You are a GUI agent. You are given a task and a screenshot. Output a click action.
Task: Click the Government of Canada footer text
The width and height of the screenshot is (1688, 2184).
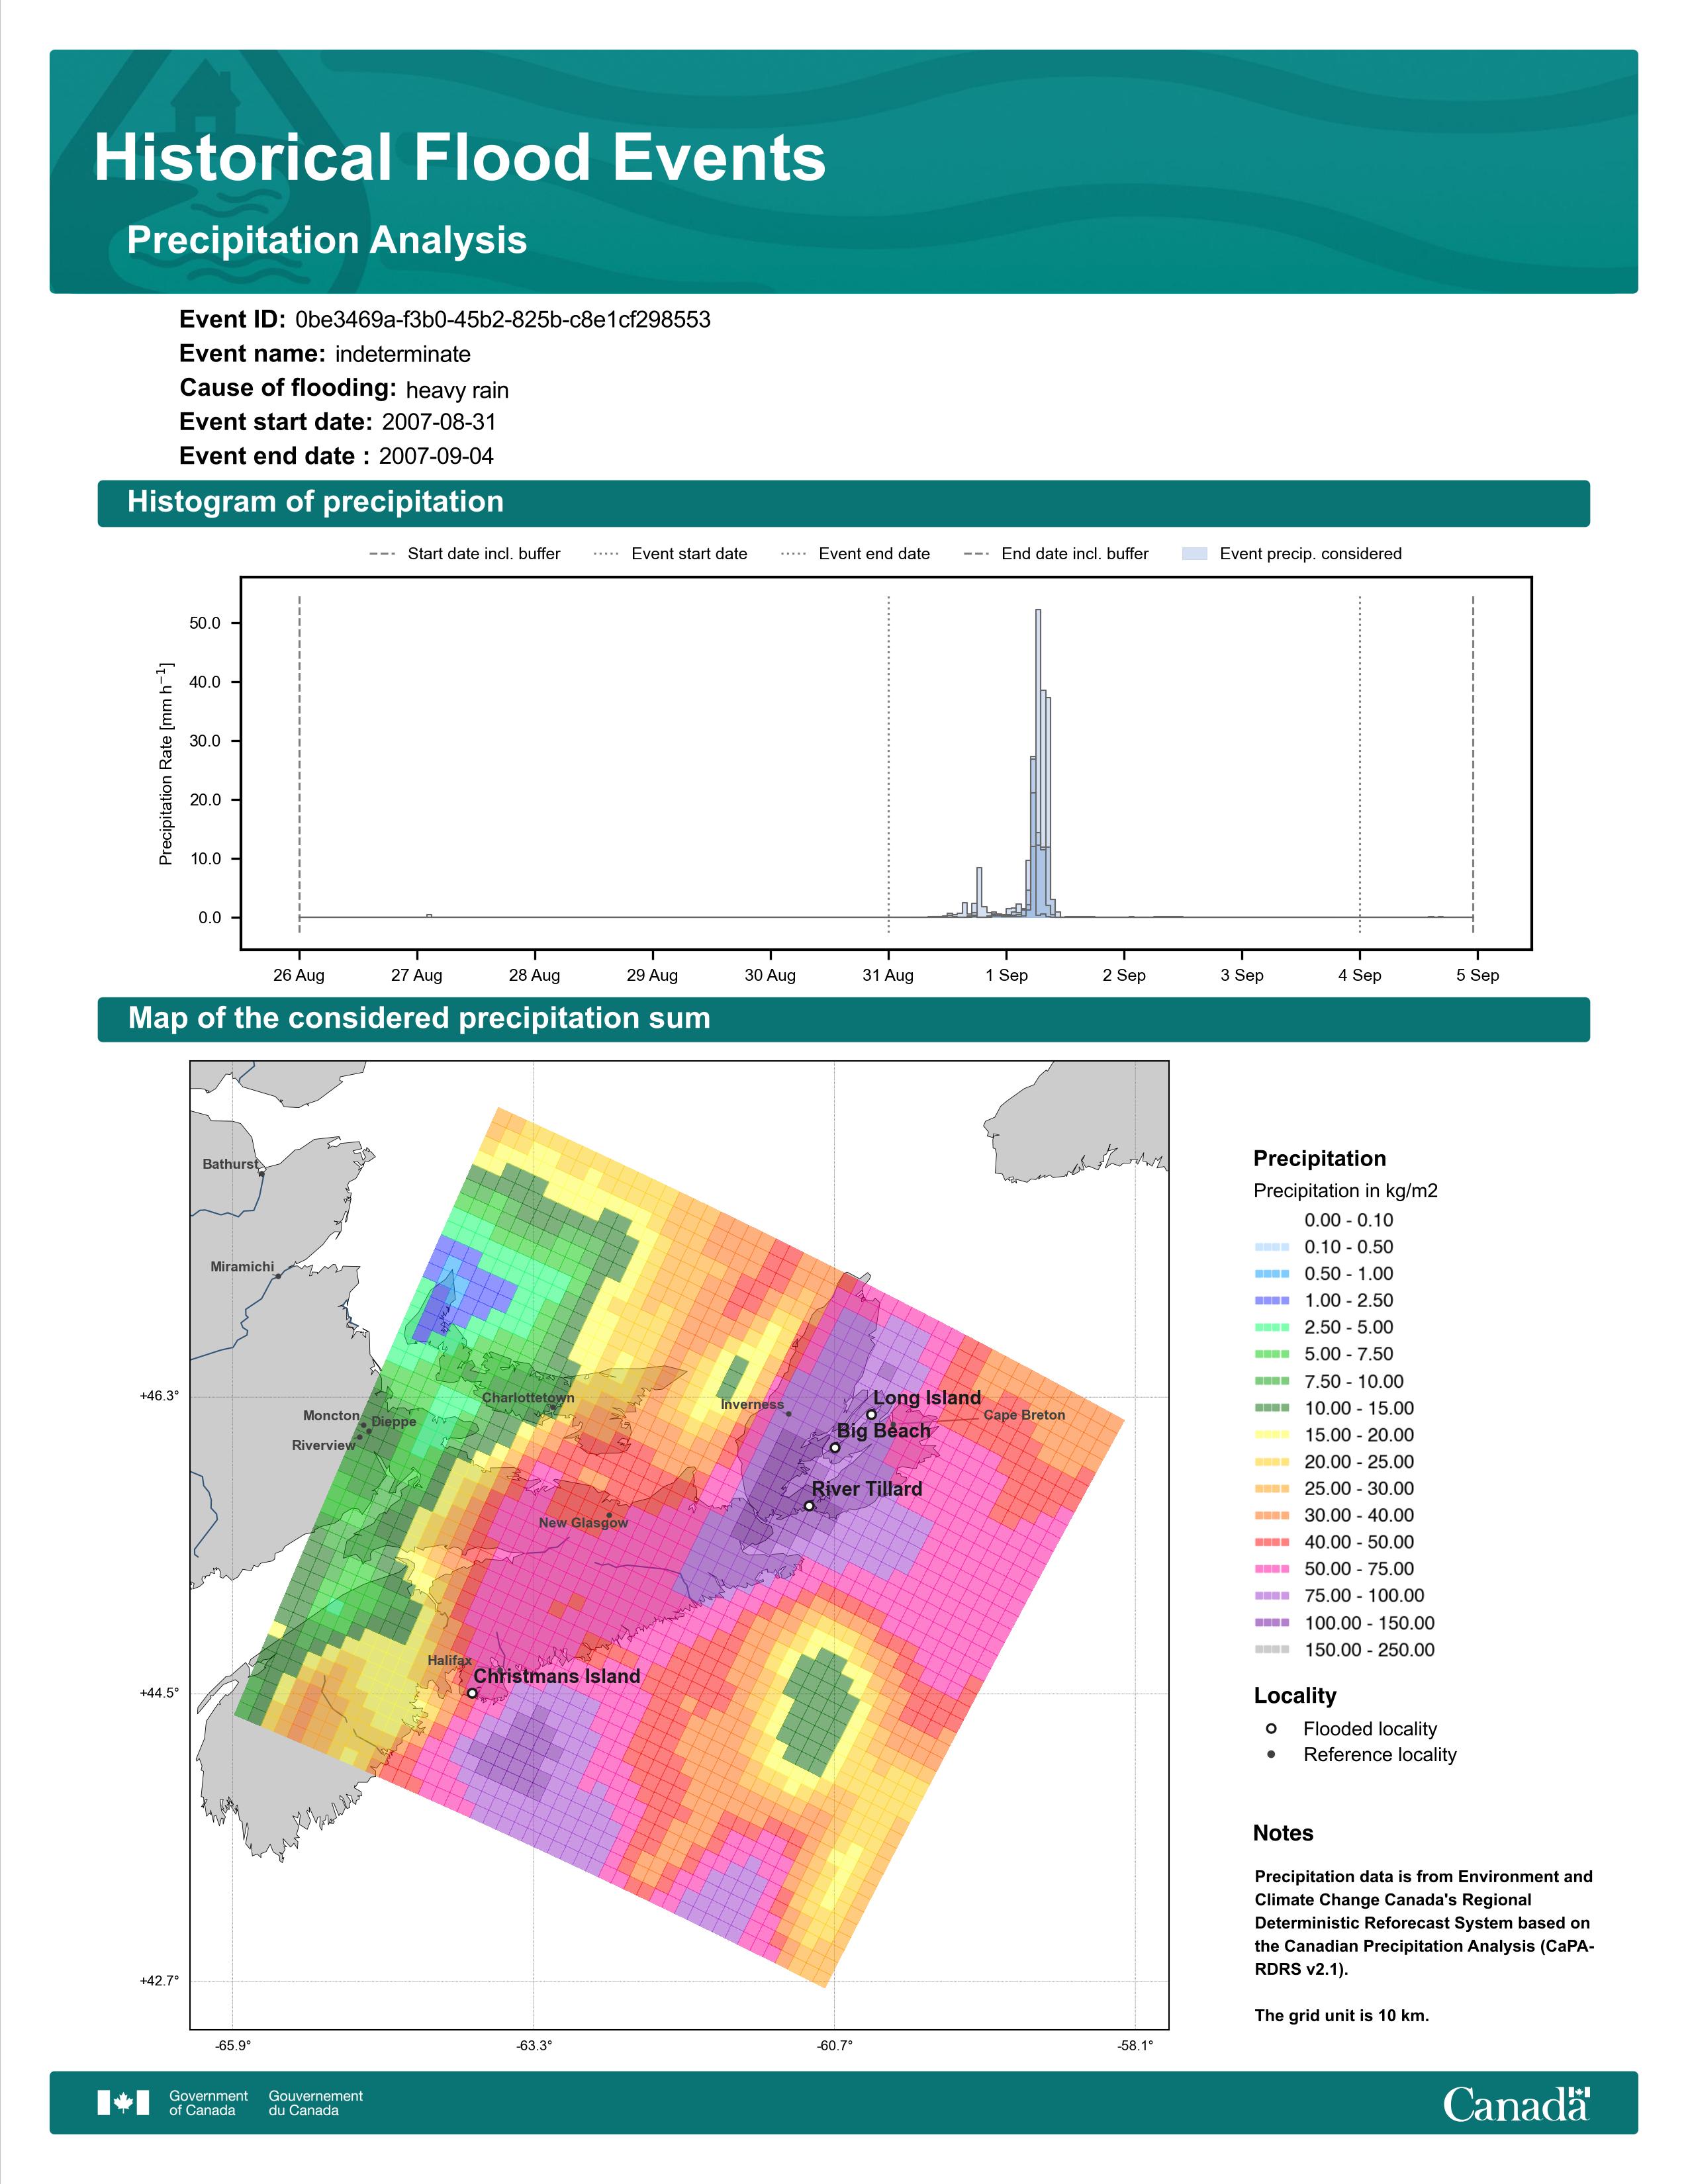point(208,2103)
